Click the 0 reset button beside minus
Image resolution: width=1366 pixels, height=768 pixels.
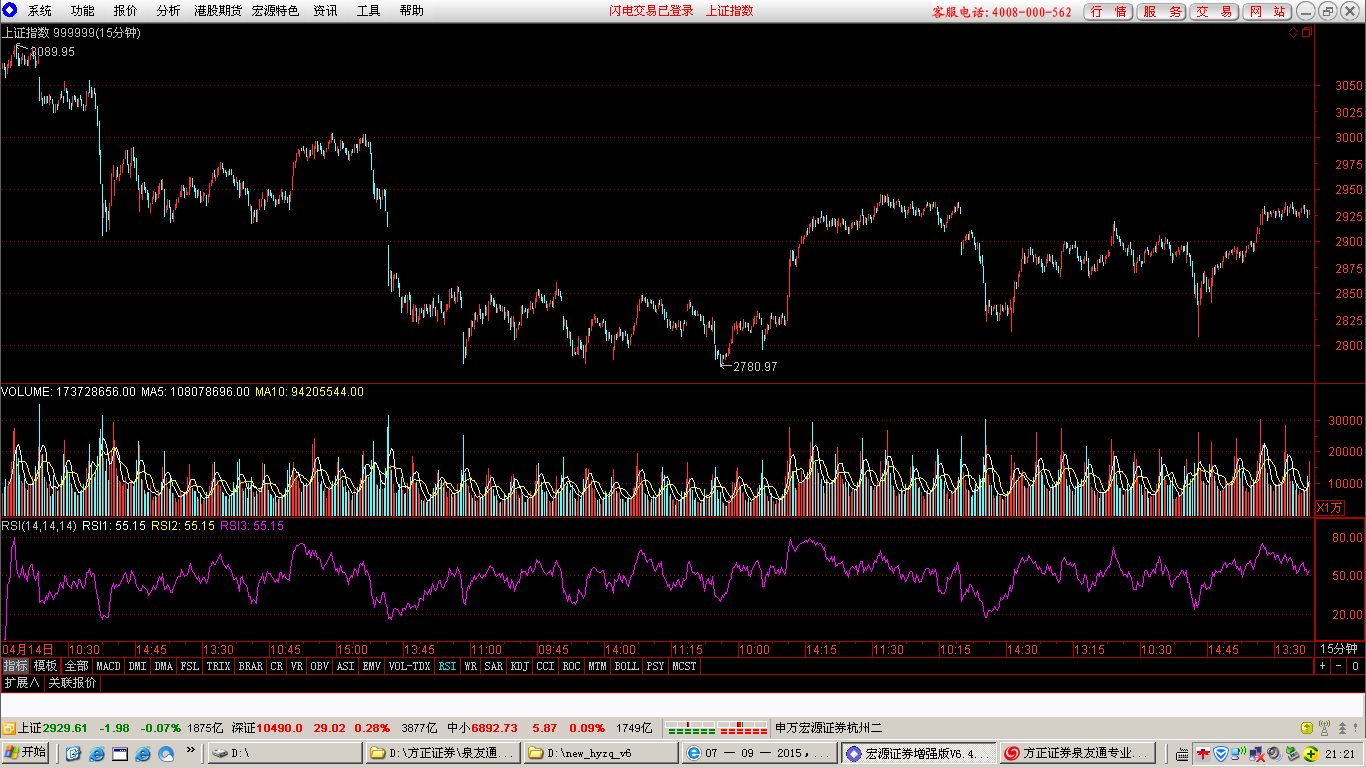point(1355,665)
